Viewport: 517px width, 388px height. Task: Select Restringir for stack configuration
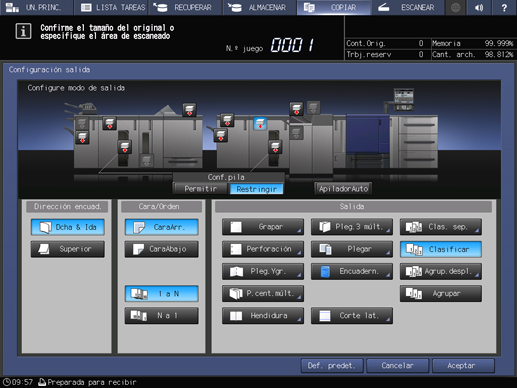257,189
